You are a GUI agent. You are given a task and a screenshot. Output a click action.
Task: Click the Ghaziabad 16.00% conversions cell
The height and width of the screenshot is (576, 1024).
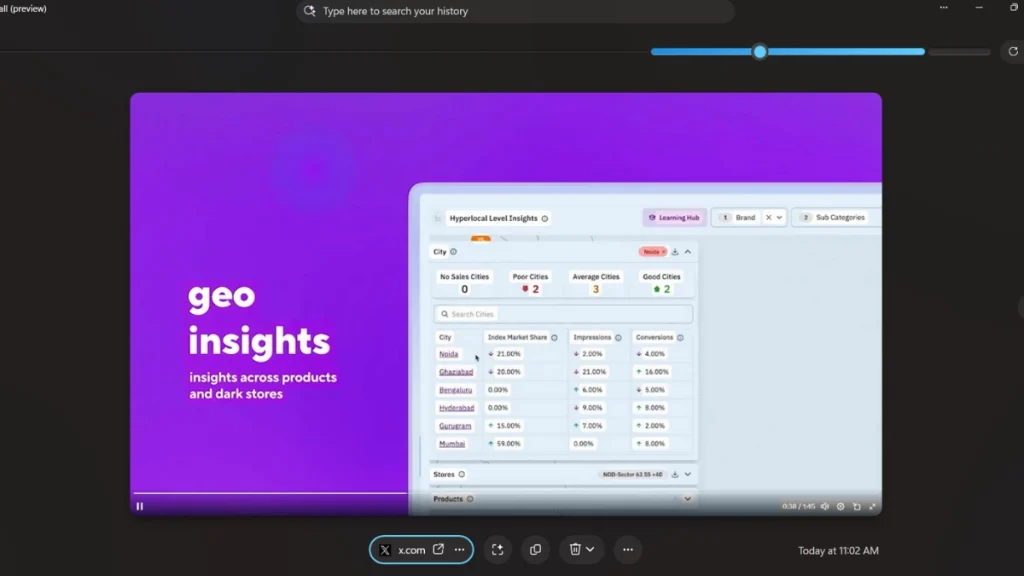coord(652,372)
